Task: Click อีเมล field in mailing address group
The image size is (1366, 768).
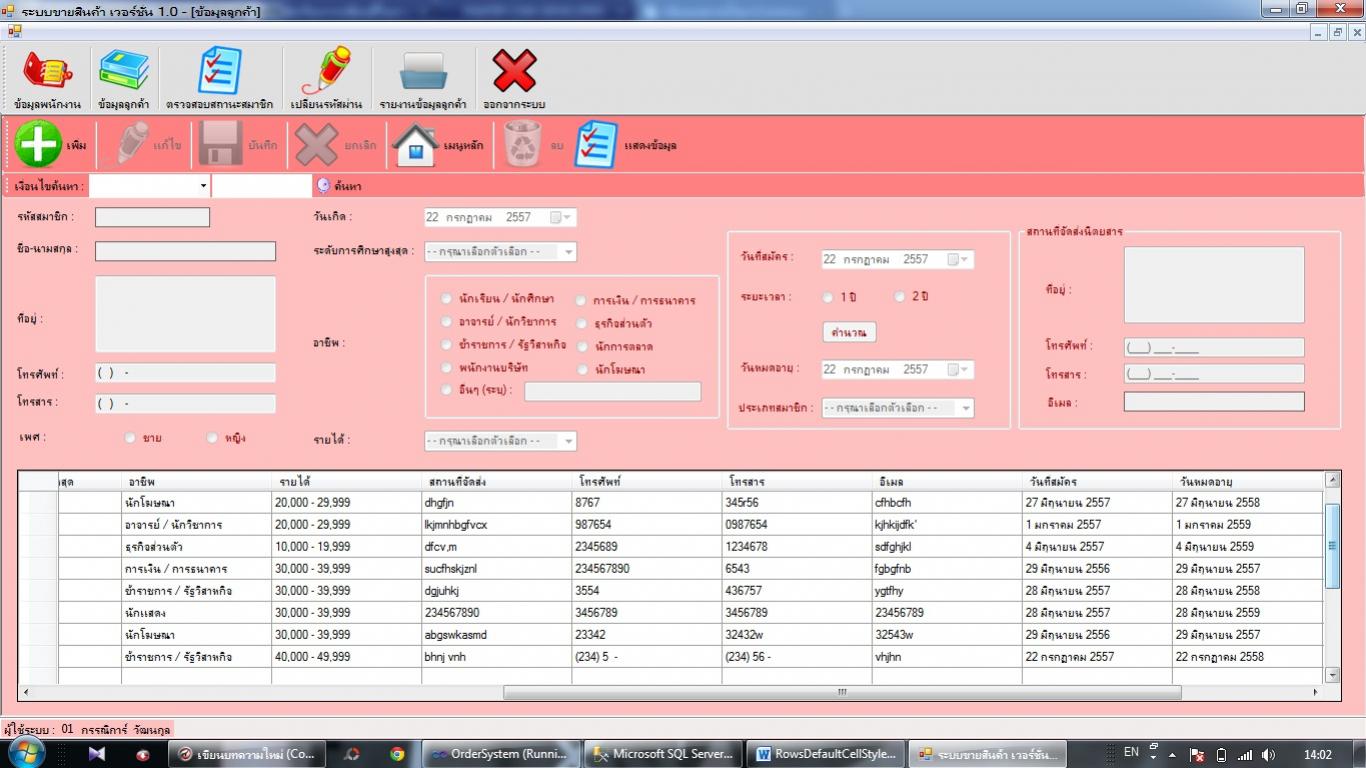Action: pos(1214,402)
